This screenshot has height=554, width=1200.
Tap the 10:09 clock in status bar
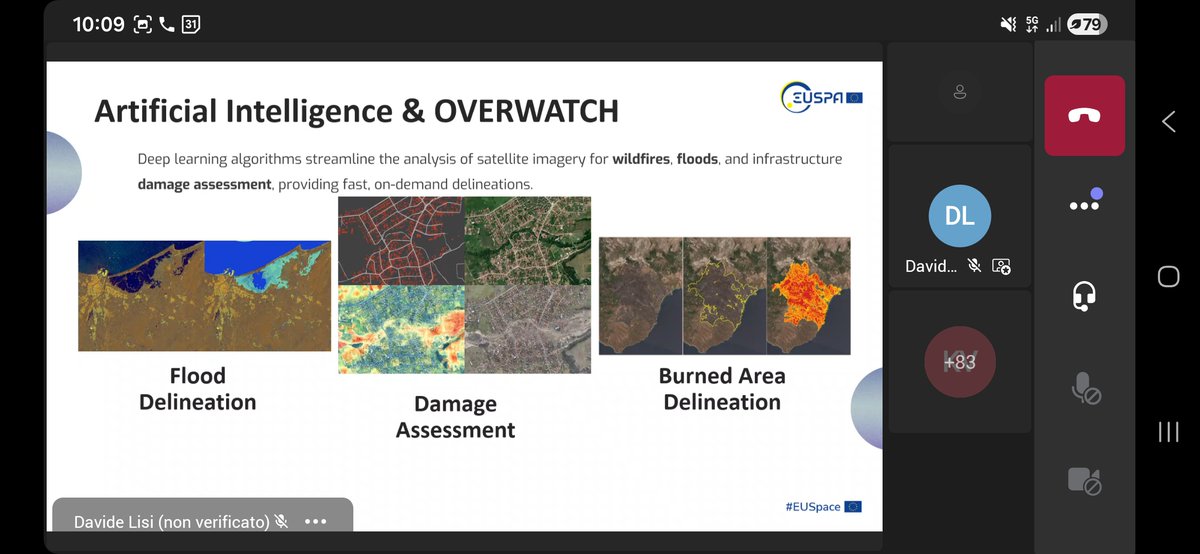pos(98,24)
